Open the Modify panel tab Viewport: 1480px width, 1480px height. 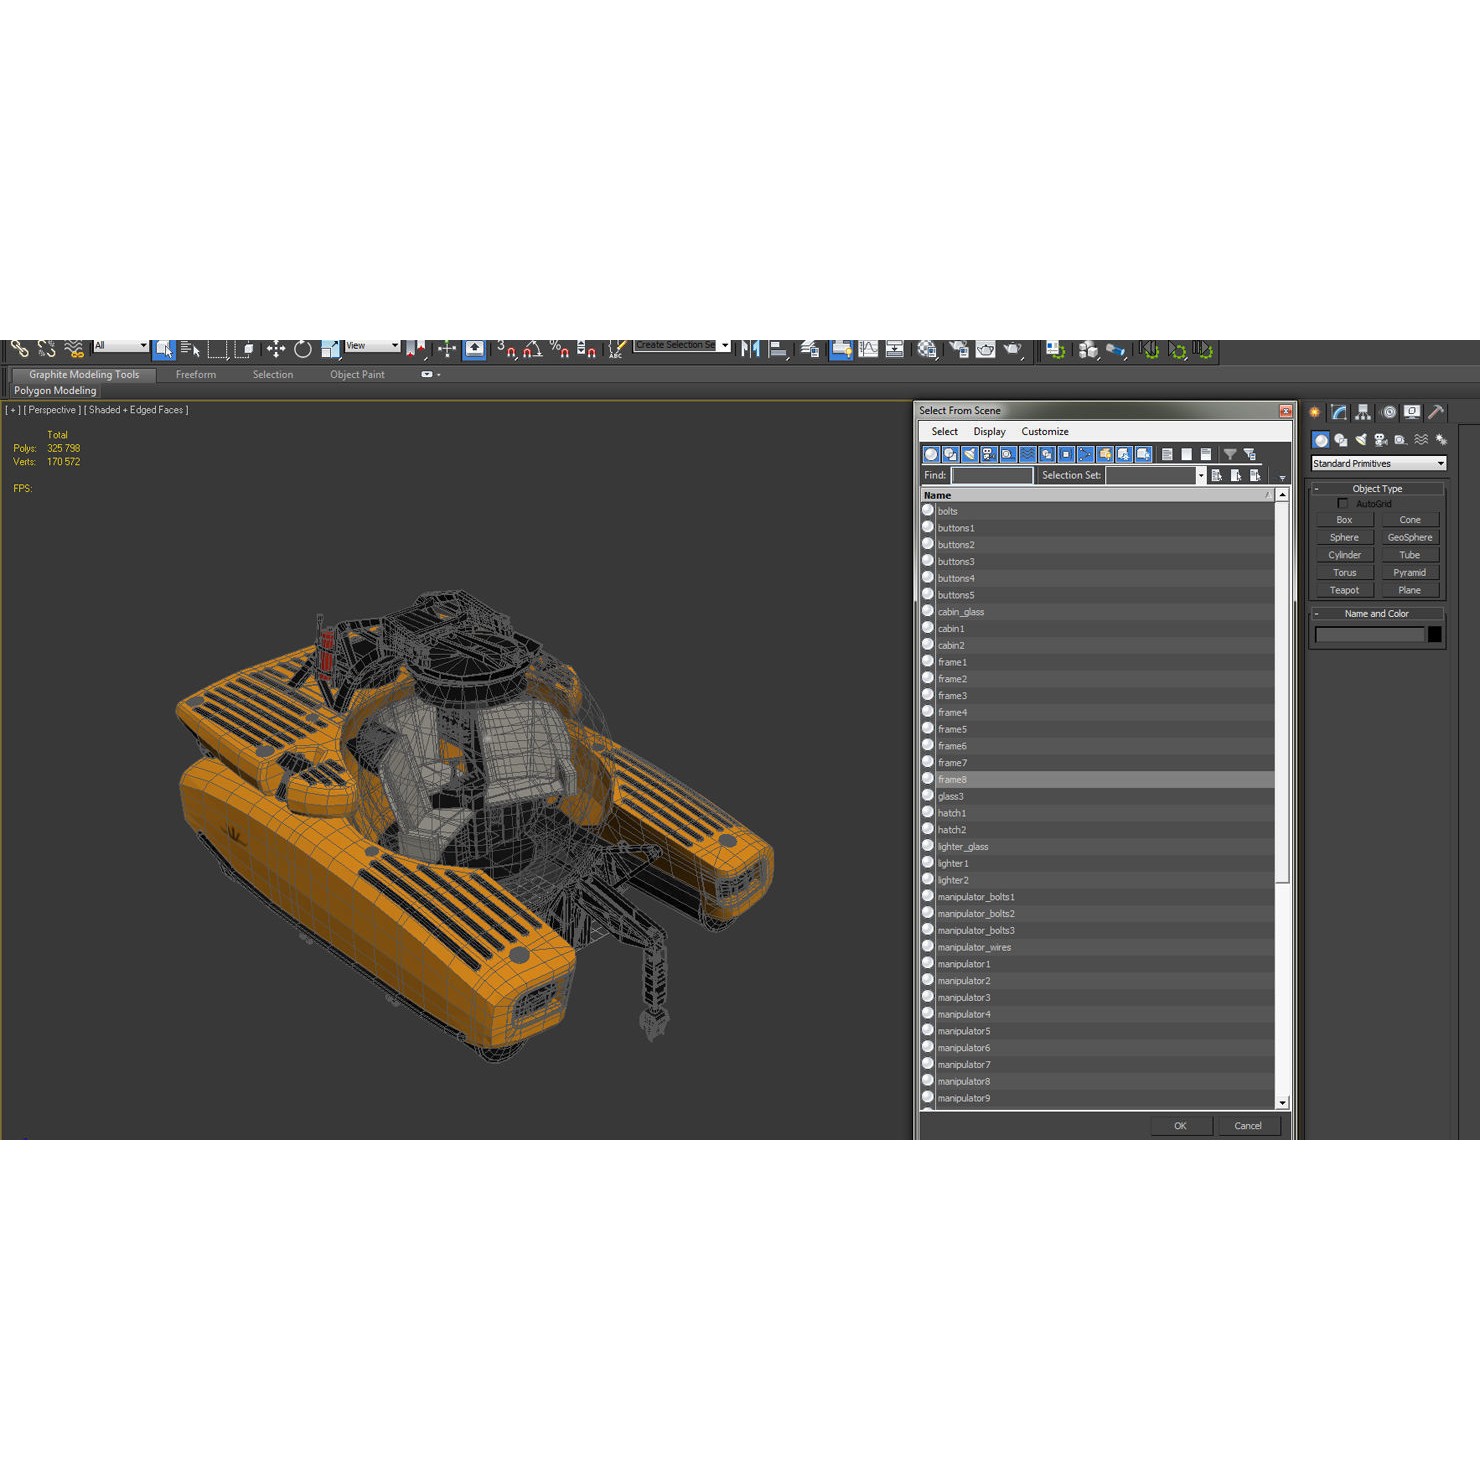click(x=1337, y=411)
